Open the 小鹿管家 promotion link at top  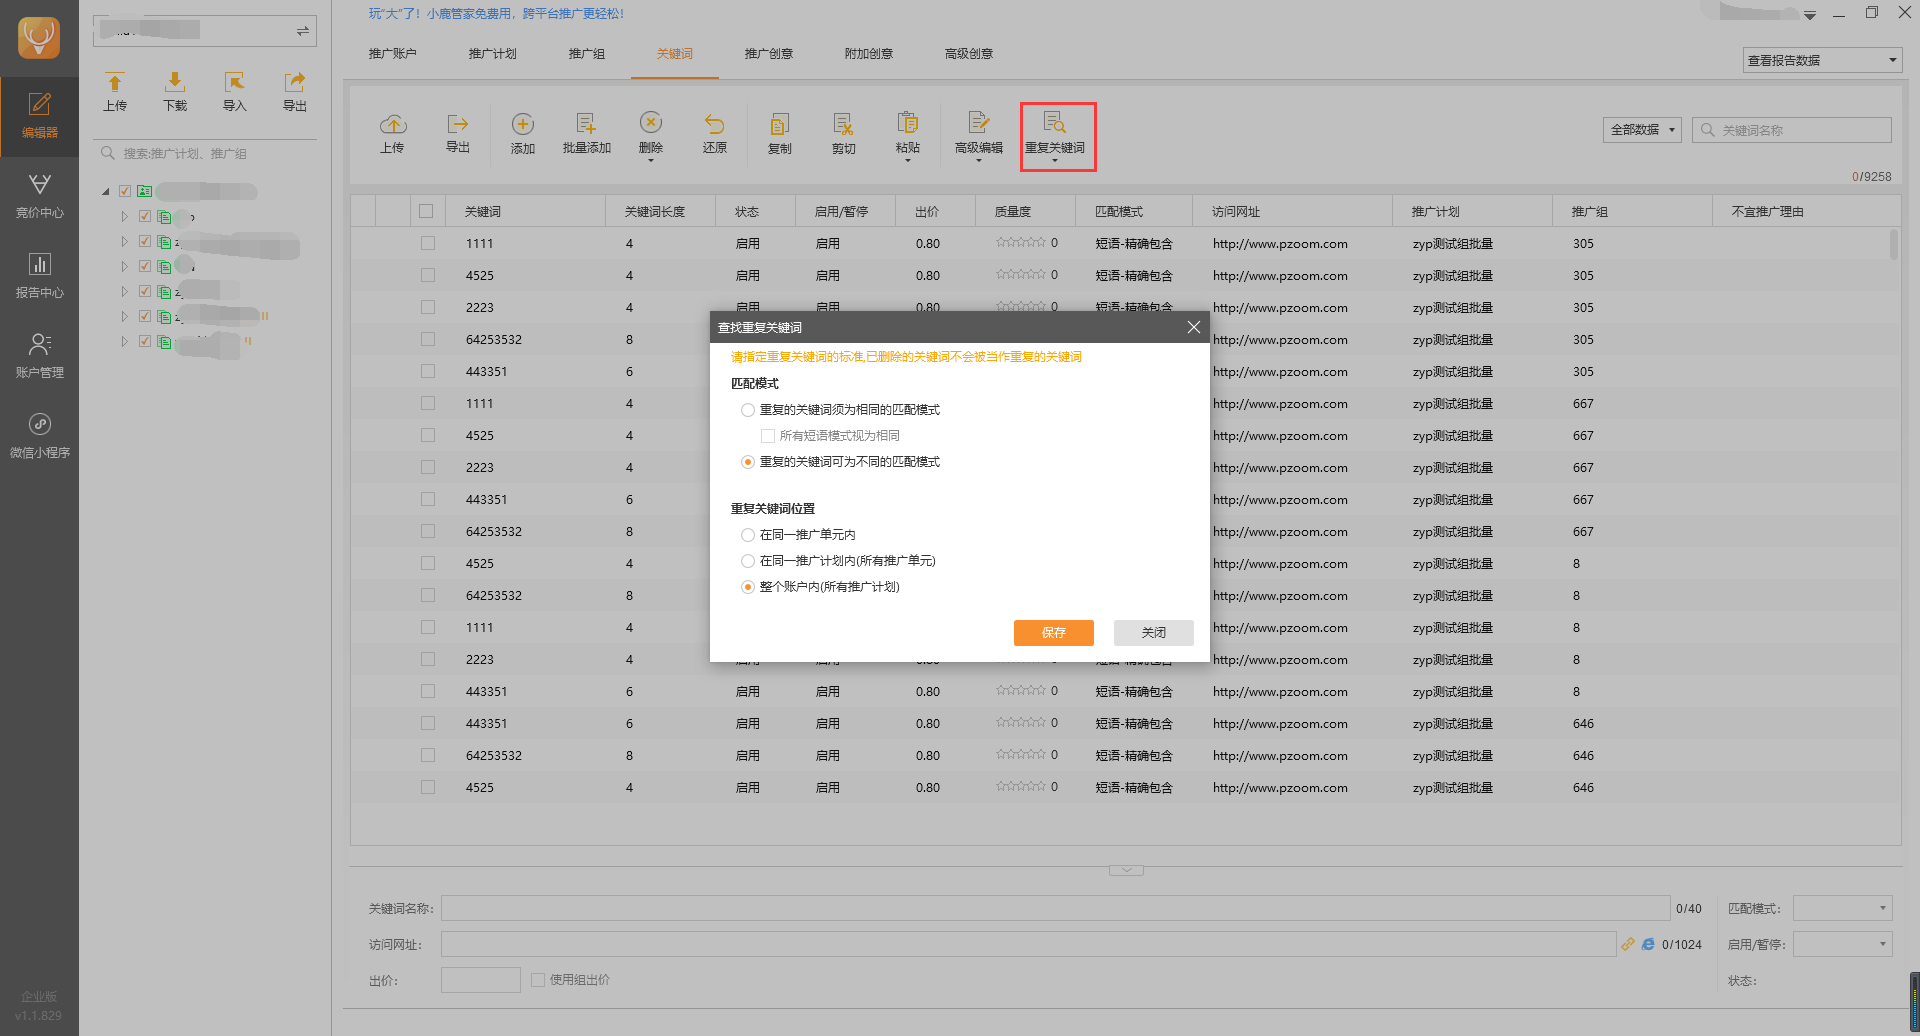[x=496, y=14]
